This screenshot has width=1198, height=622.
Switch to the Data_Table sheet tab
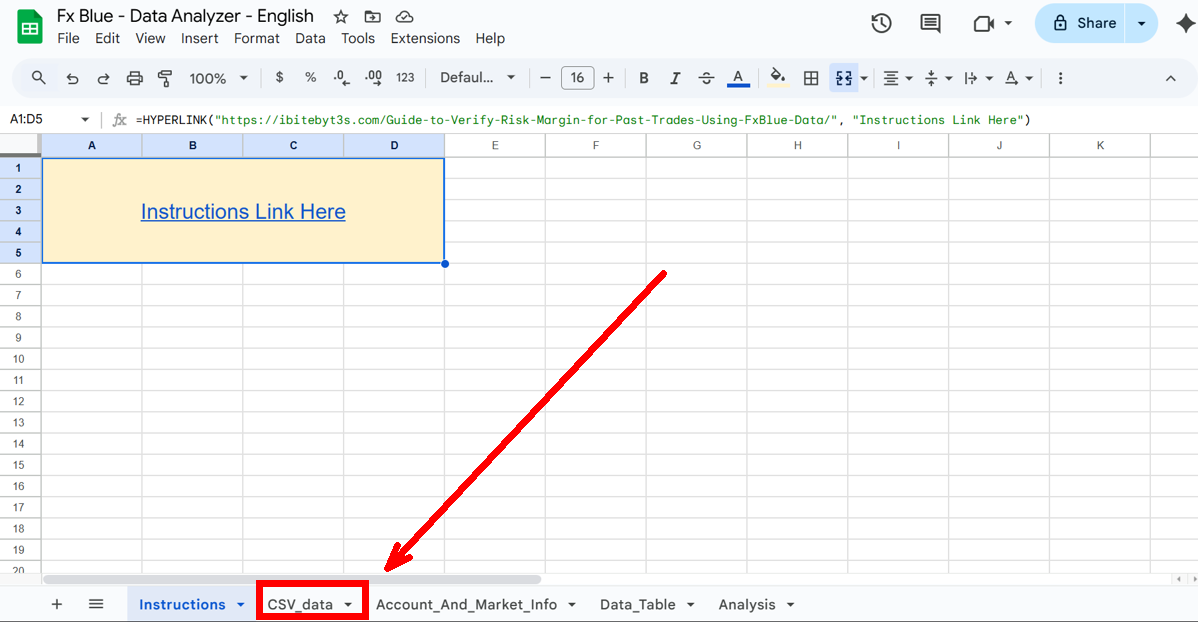[637, 604]
